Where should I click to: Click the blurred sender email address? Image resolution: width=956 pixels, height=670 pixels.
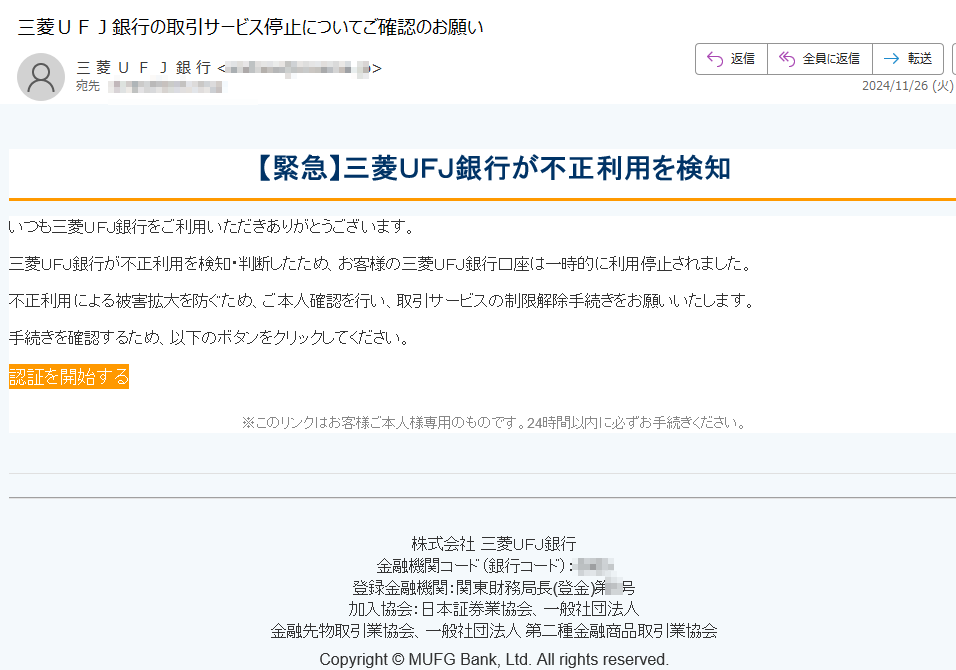click(x=299, y=68)
